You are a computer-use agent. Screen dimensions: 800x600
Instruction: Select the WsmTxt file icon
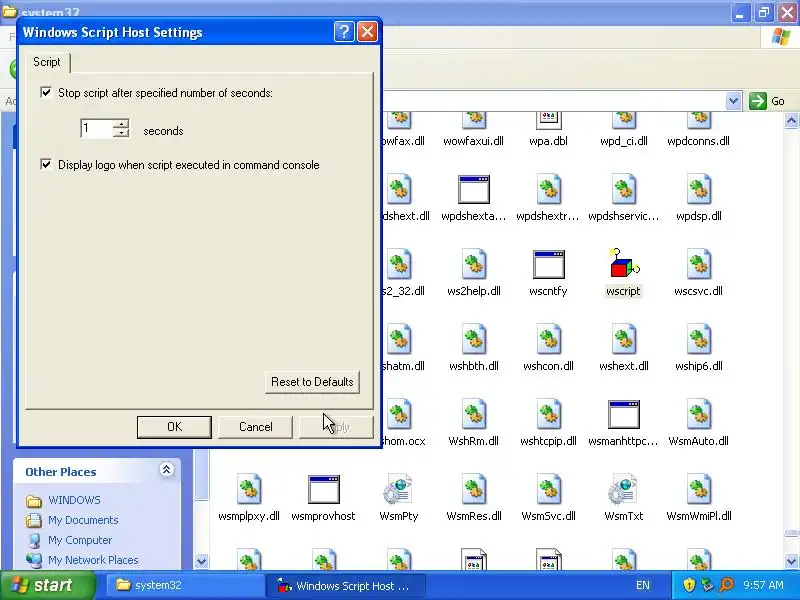[623, 489]
